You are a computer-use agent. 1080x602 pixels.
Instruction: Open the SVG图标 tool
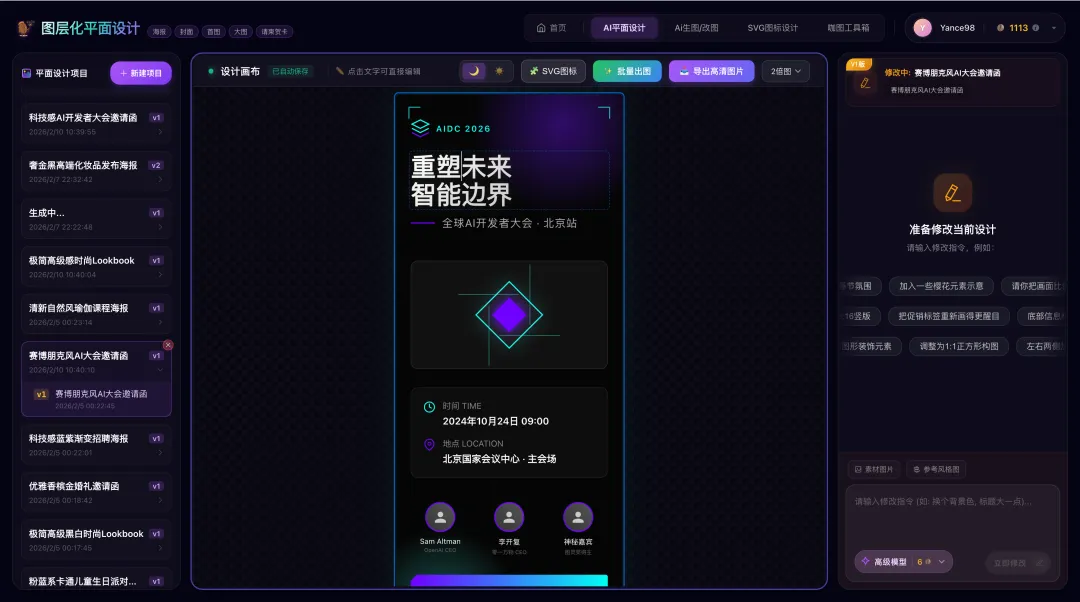(x=553, y=71)
